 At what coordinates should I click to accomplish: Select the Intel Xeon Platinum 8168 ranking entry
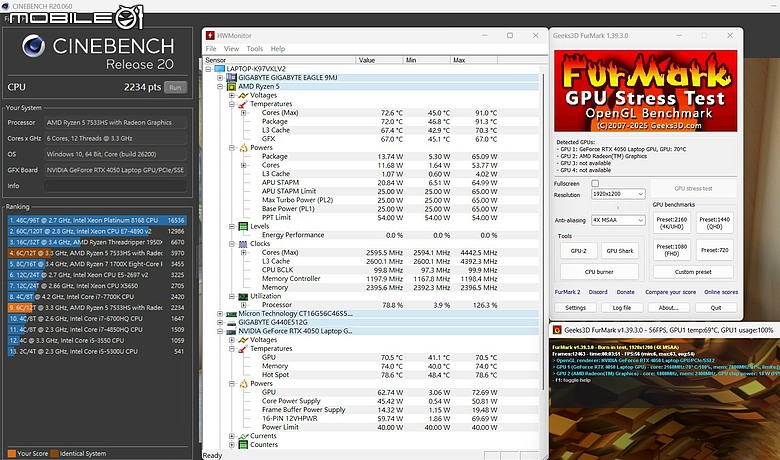[x=97, y=220]
